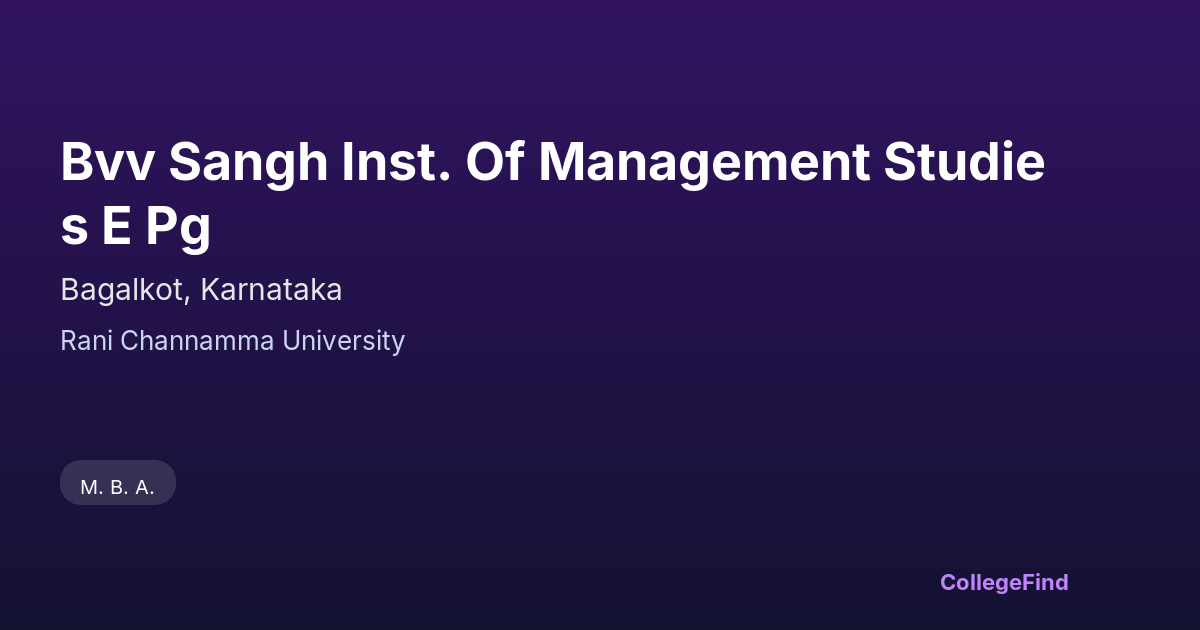Click the M. B. A. course tag
The height and width of the screenshot is (630, 1200).
tap(118, 487)
